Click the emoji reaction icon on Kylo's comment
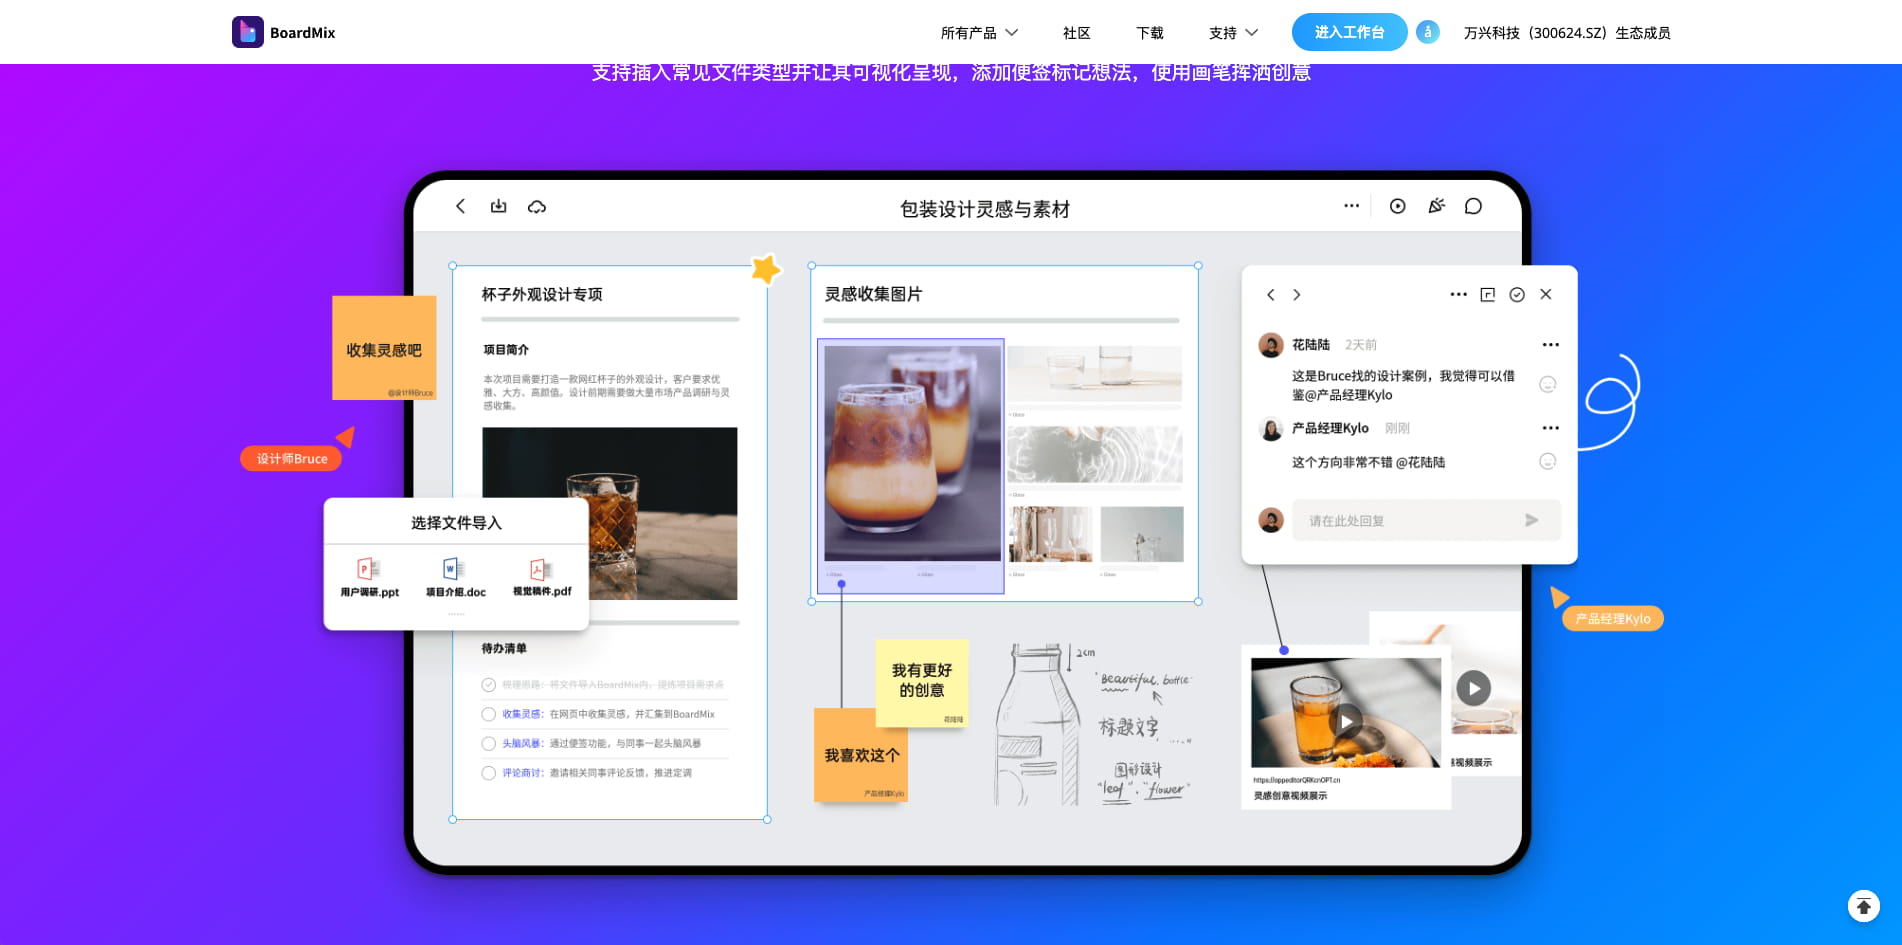The image size is (1902, 945). click(x=1547, y=461)
